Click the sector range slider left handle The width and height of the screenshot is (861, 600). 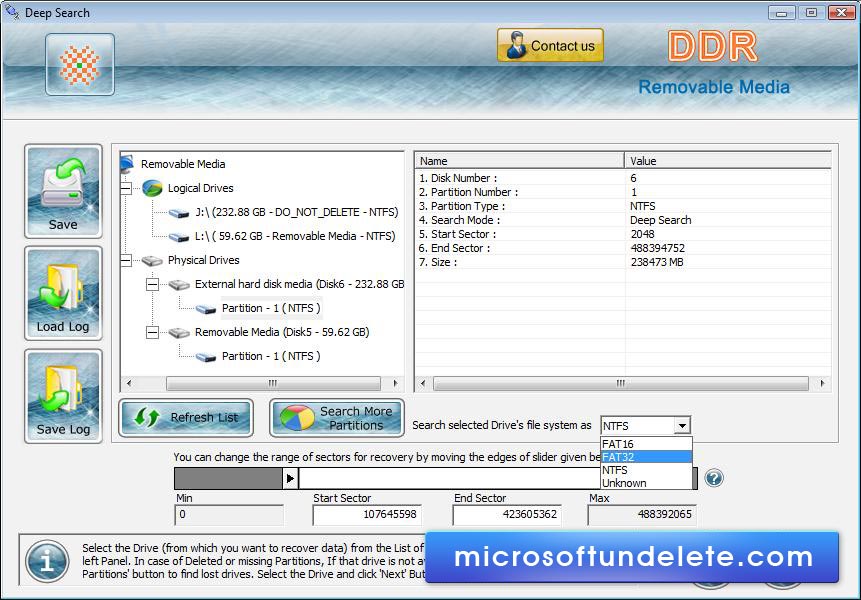click(290, 479)
